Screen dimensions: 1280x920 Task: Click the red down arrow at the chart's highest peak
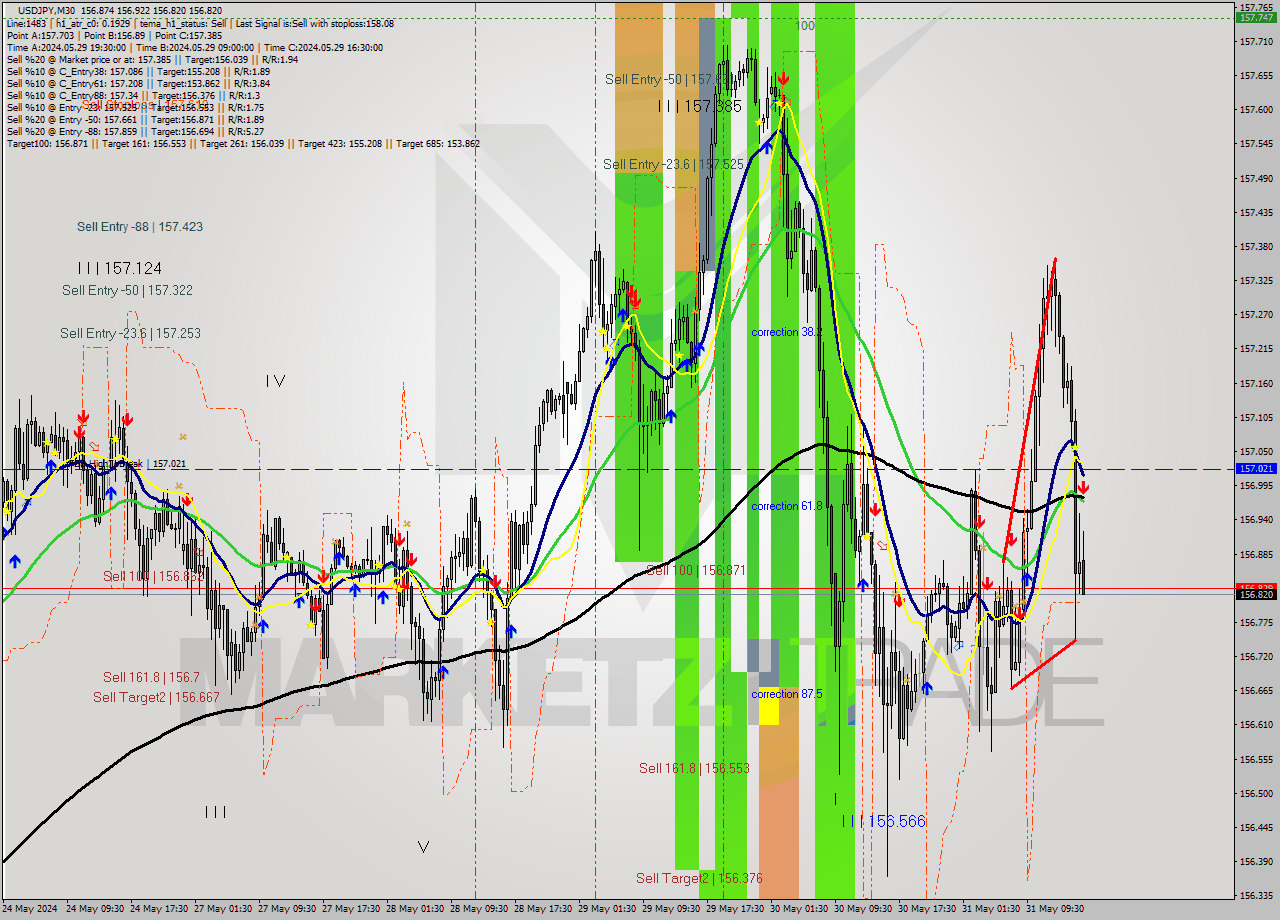783,77
